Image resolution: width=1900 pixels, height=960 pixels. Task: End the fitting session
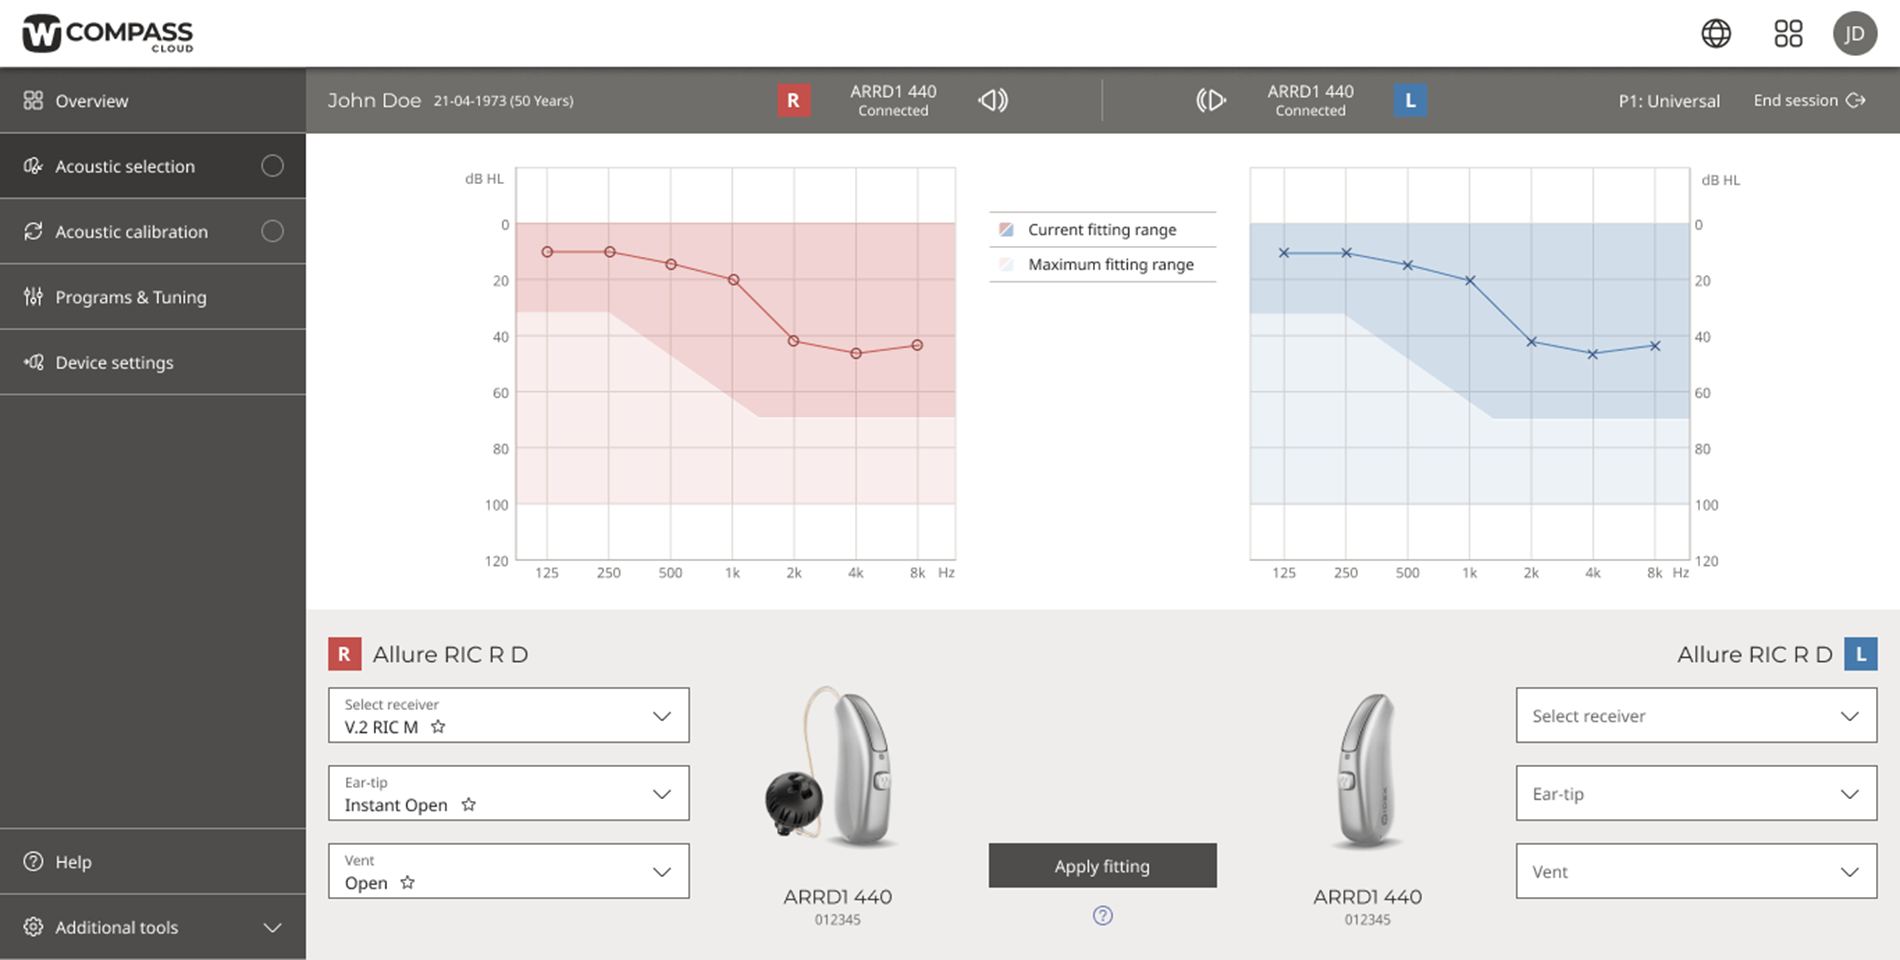tap(1808, 100)
